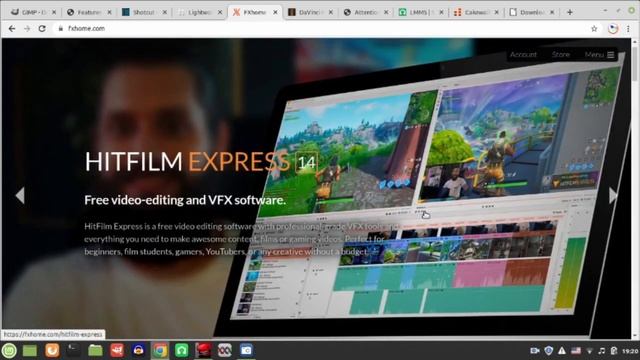The height and width of the screenshot is (360, 640).
Task: Bookmark this page with the star icon
Action: click(x=594, y=29)
